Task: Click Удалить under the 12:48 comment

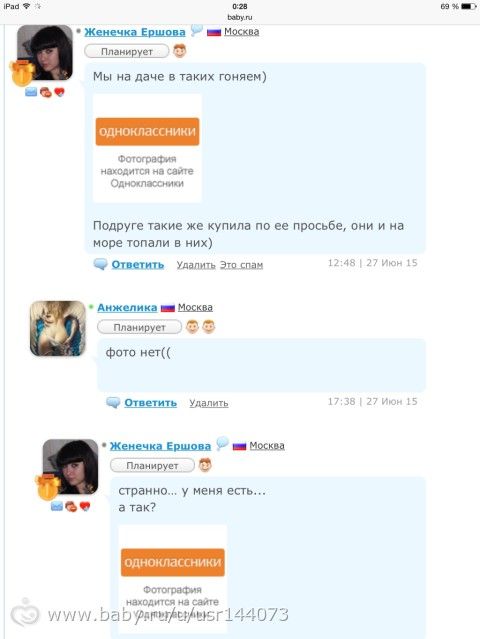Action: coord(196,265)
